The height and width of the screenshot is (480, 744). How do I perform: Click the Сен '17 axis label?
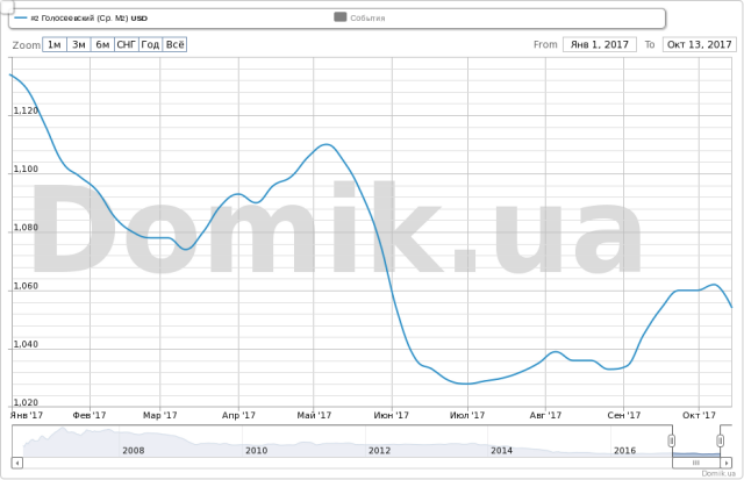[624, 415]
